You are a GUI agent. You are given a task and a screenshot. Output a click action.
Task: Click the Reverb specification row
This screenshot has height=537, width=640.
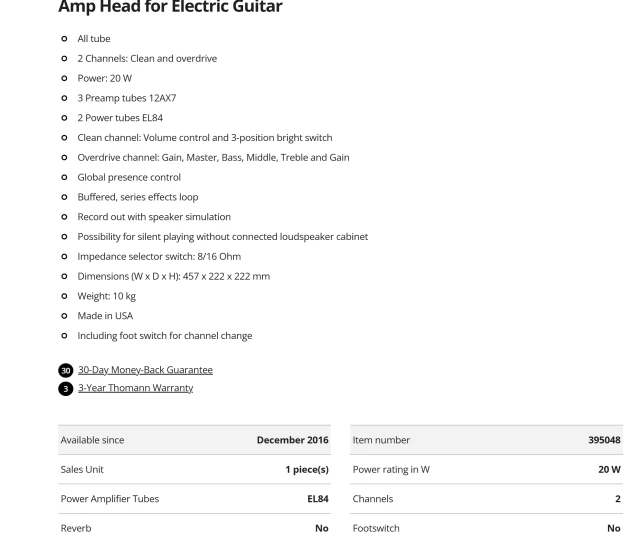[x=194, y=526]
